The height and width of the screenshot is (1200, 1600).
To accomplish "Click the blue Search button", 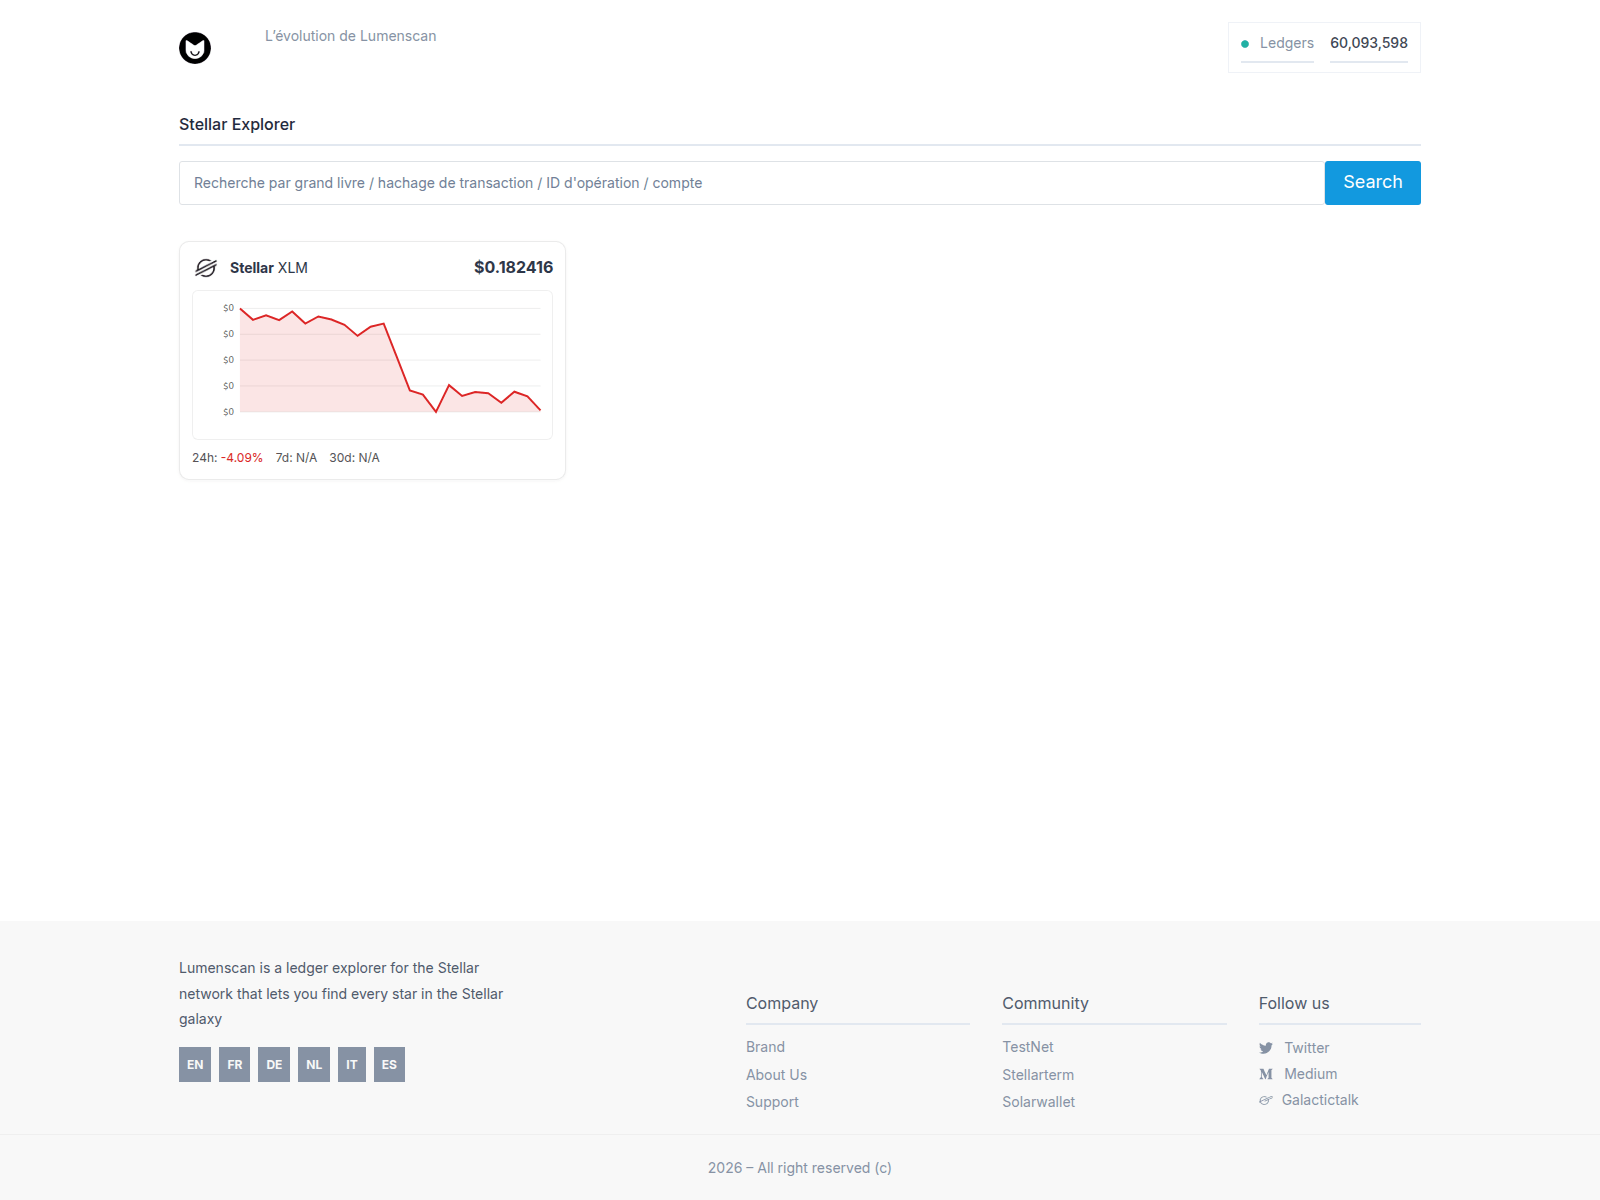I will coord(1373,183).
